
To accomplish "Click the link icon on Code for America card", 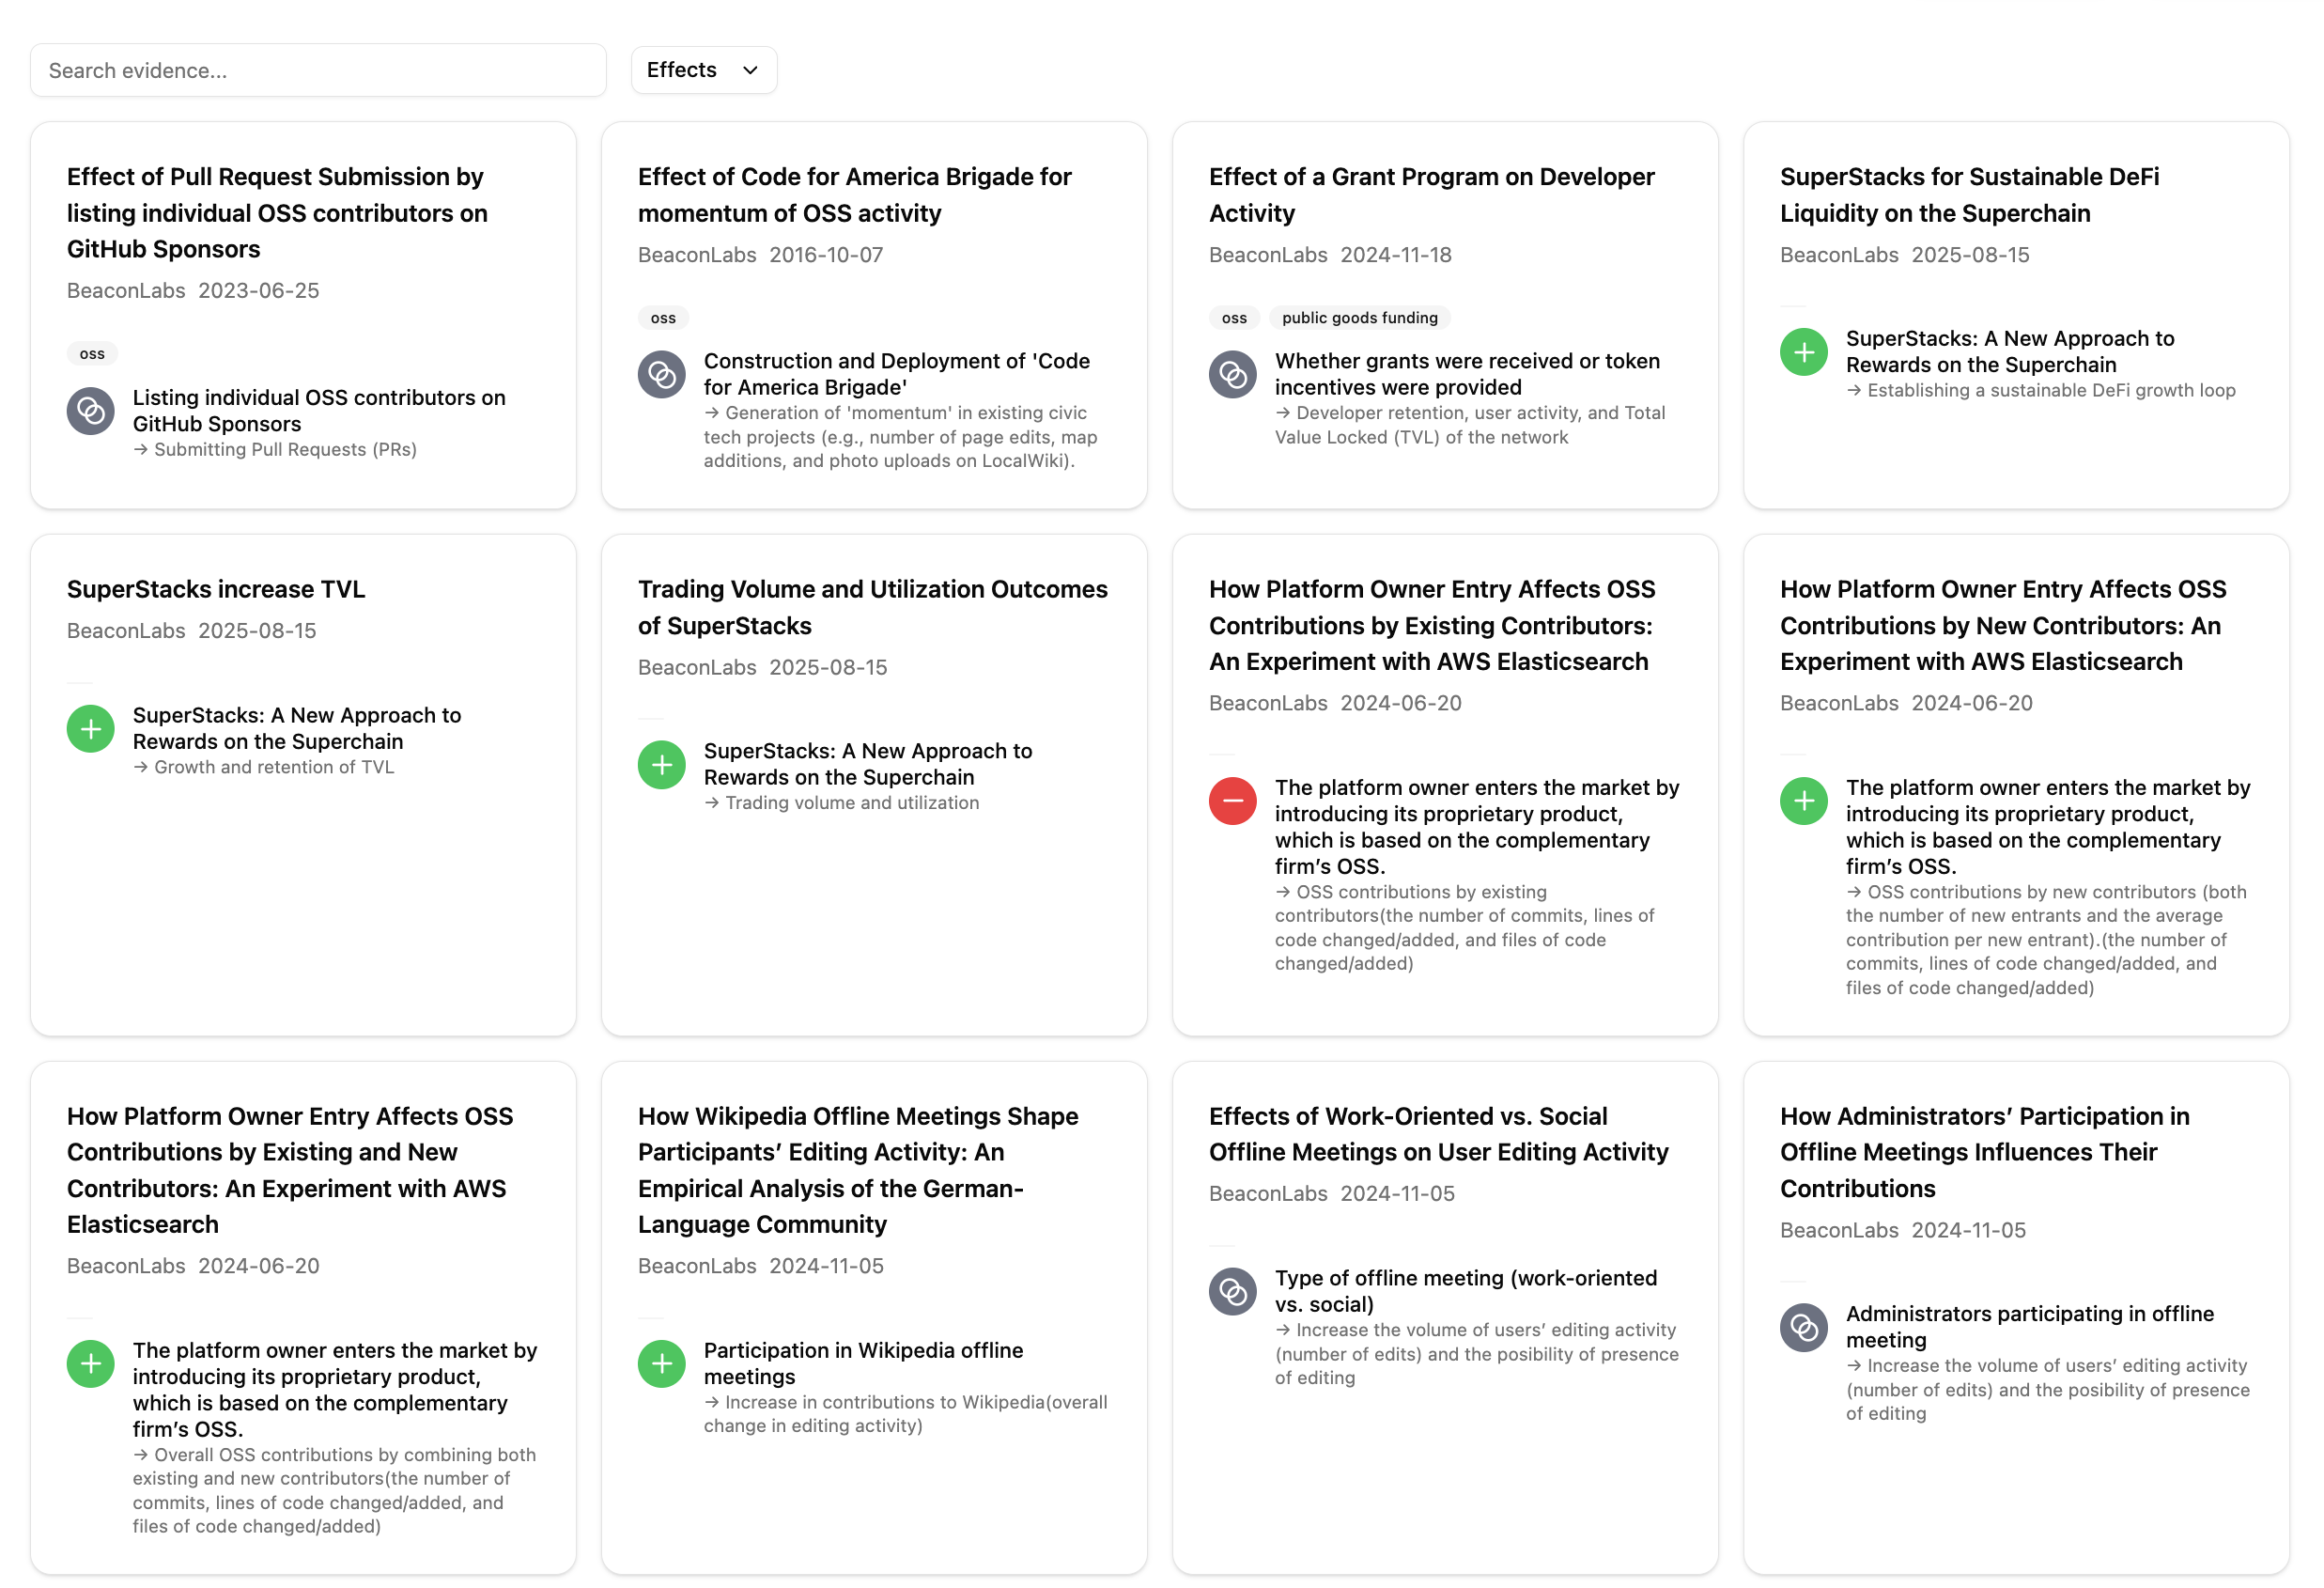I will (661, 374).
